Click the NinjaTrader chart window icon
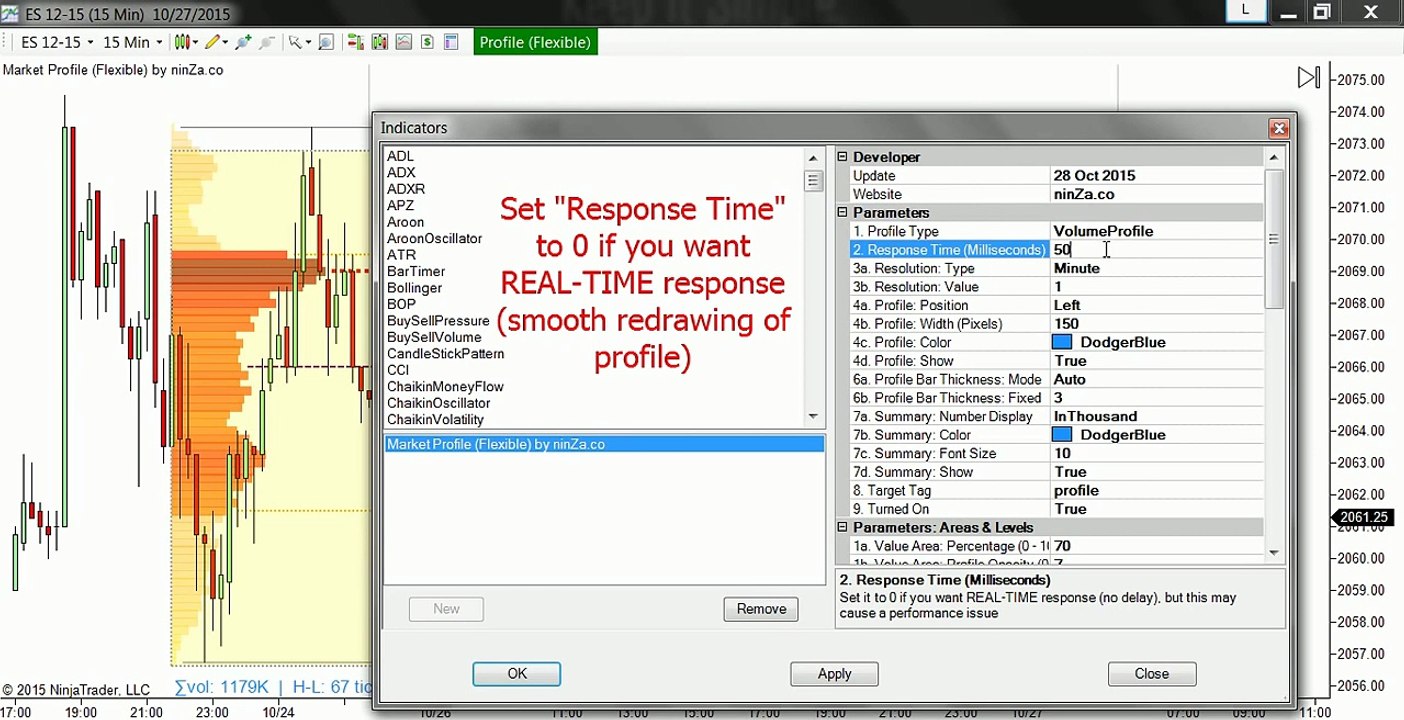The height and width of the screenshot is (720, 1404). 9,14
